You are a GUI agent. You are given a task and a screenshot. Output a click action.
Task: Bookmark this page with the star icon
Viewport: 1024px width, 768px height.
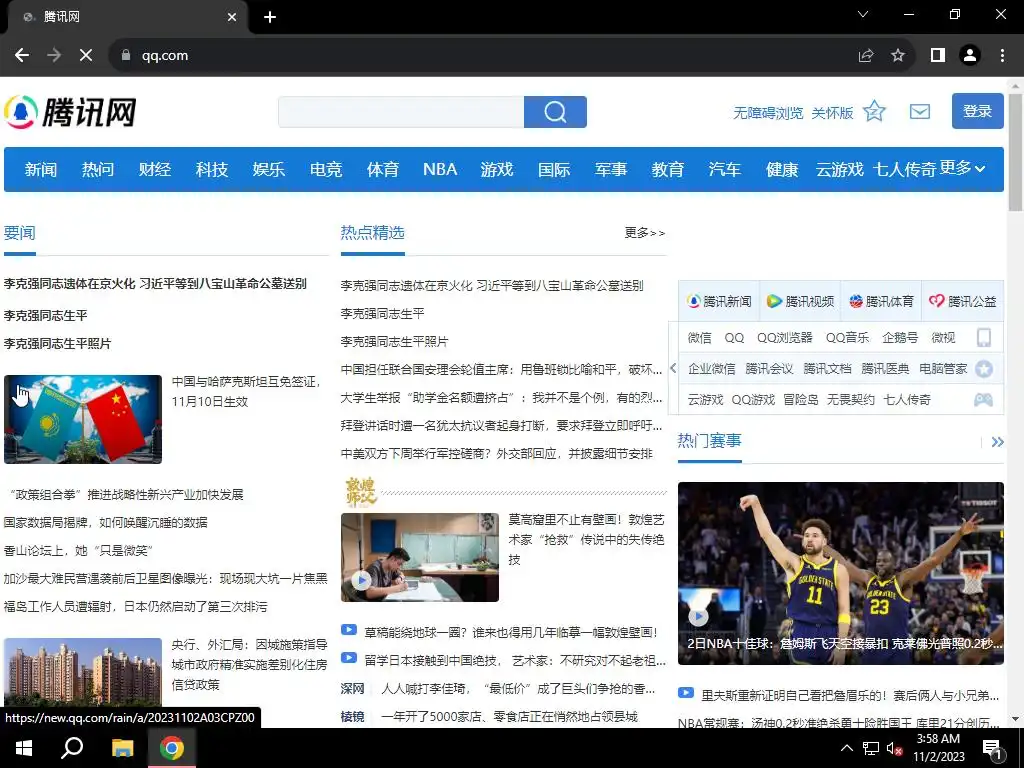(898, 56)
